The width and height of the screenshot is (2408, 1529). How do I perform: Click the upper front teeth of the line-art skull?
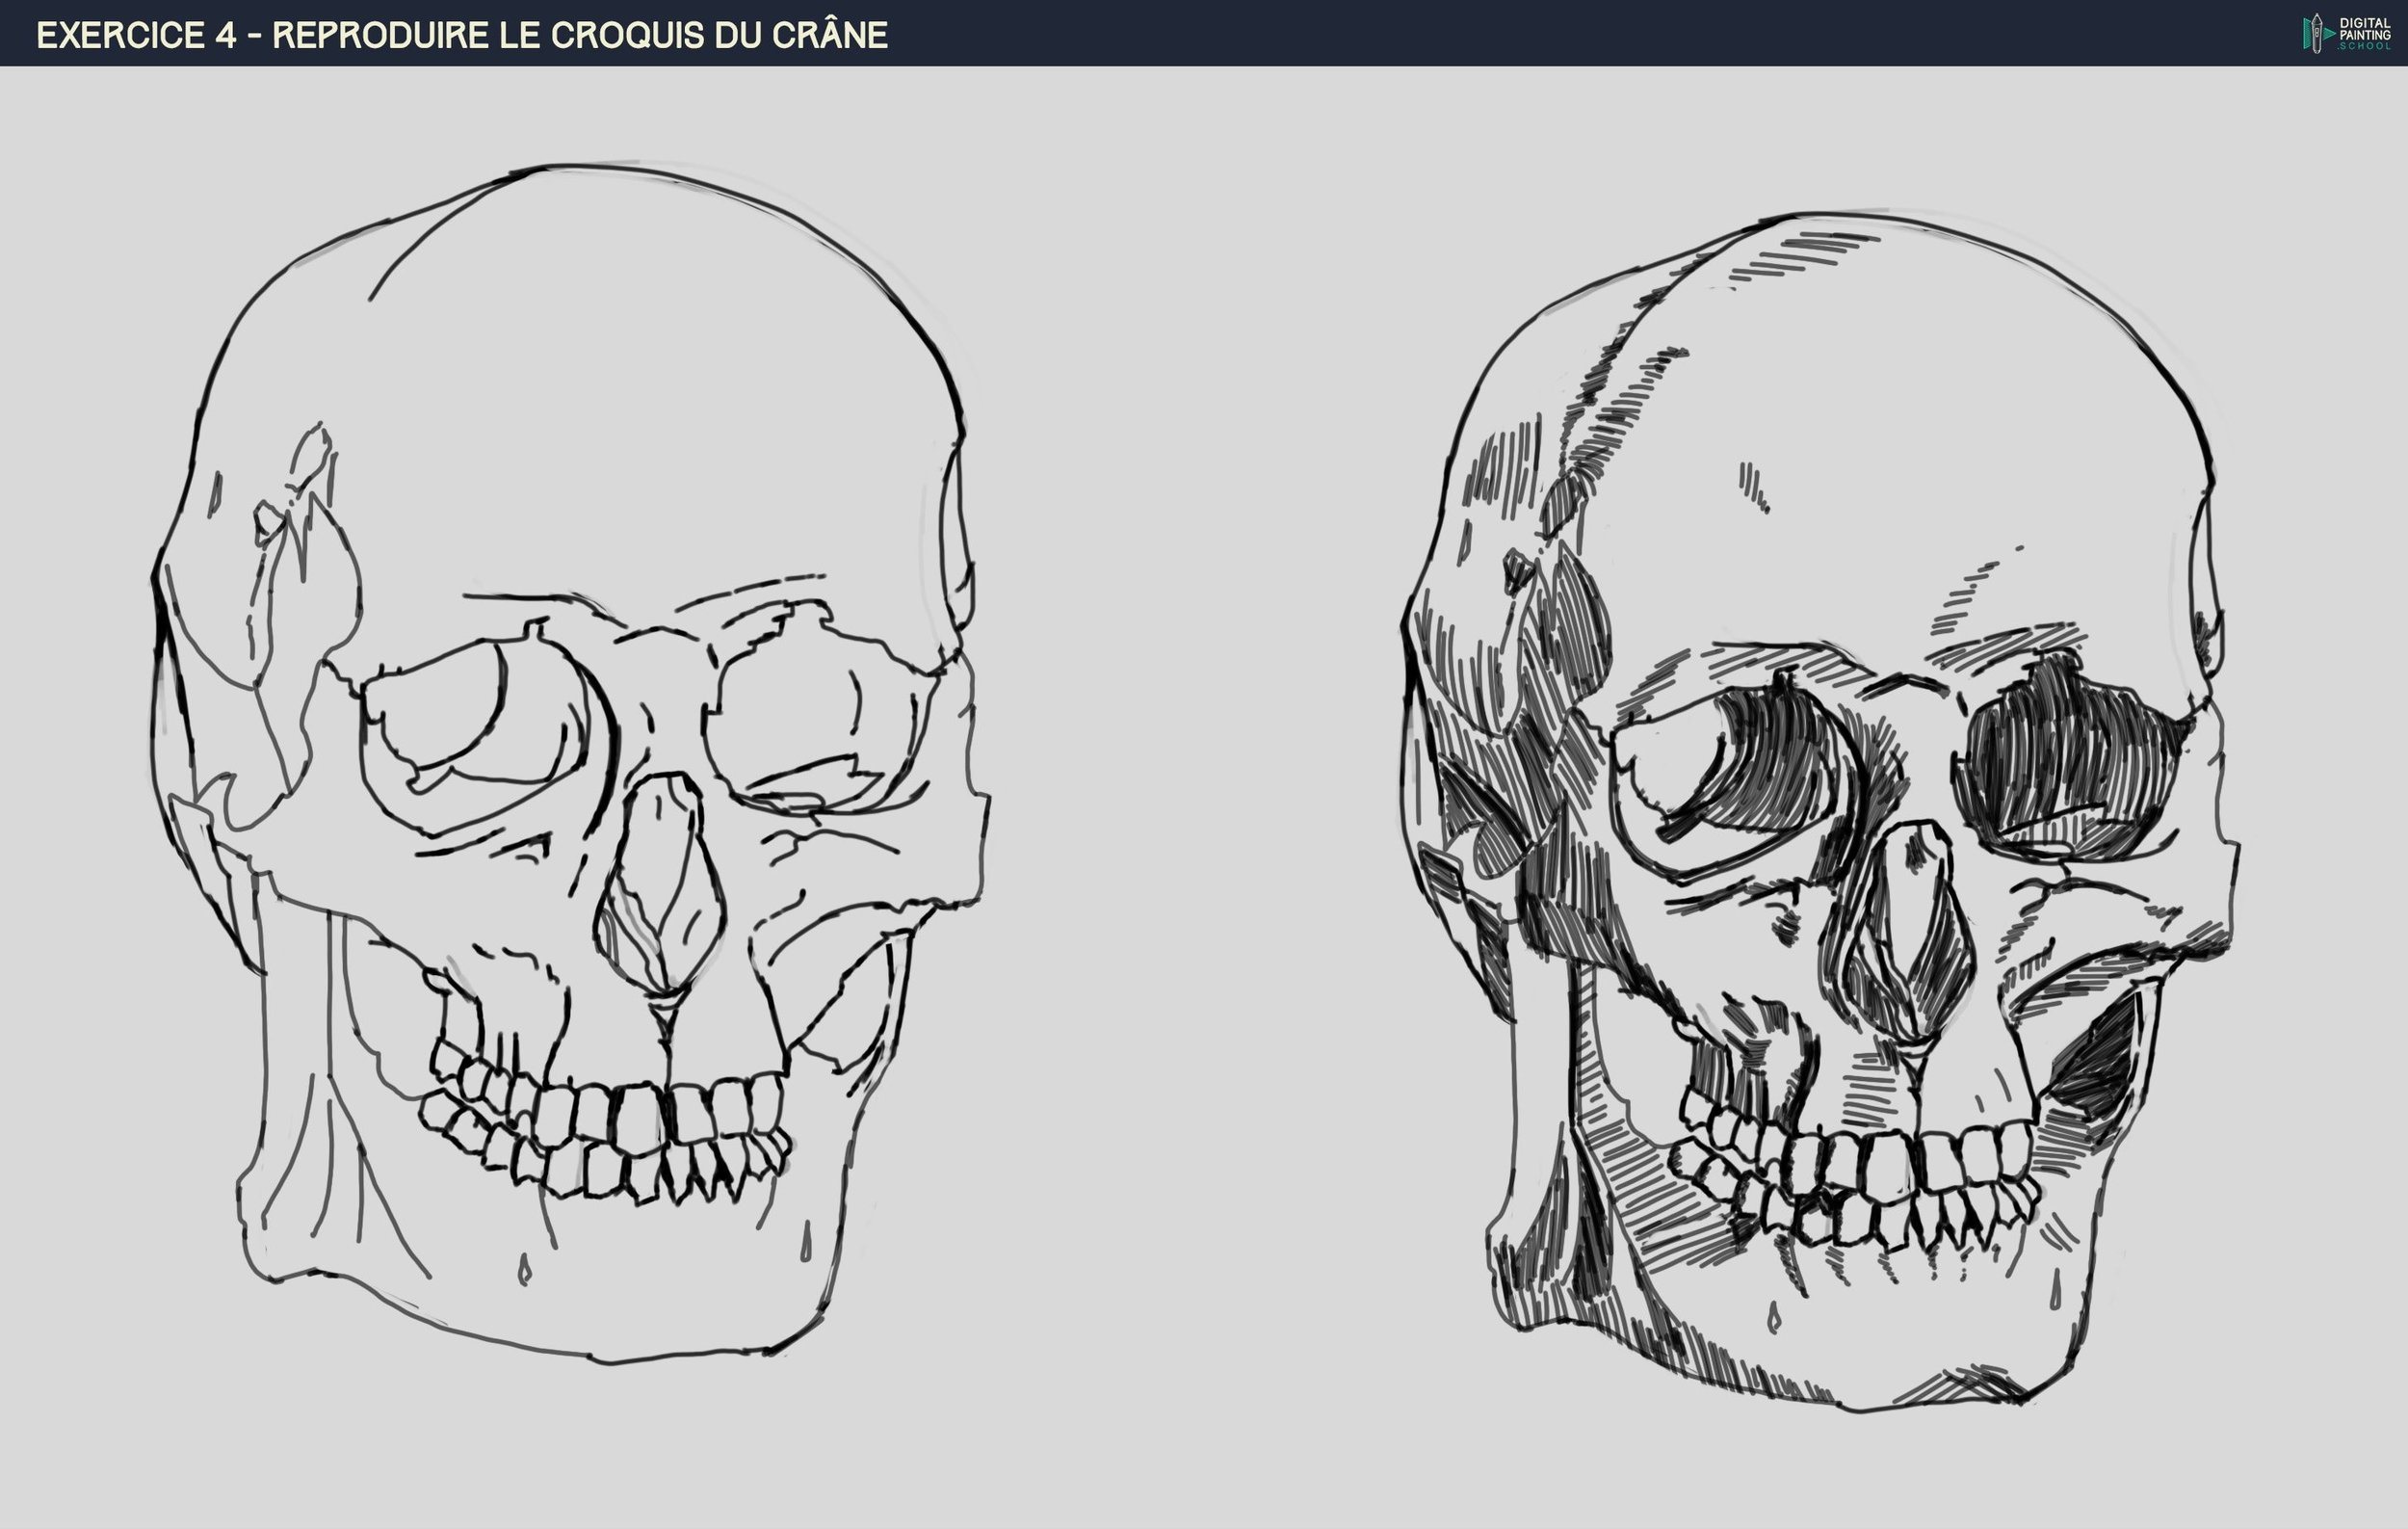640,1115
